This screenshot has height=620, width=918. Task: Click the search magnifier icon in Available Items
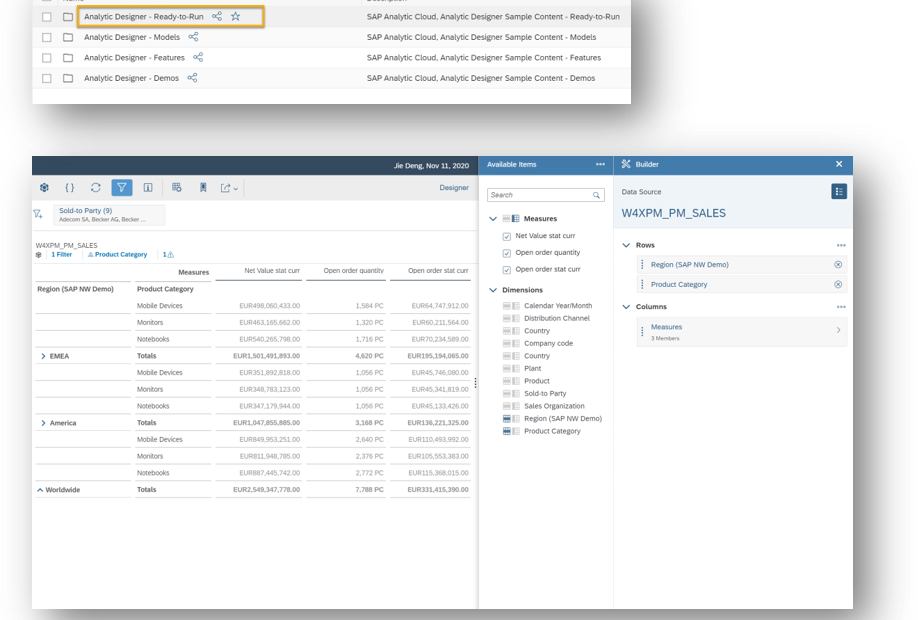(x=596, y=195)
